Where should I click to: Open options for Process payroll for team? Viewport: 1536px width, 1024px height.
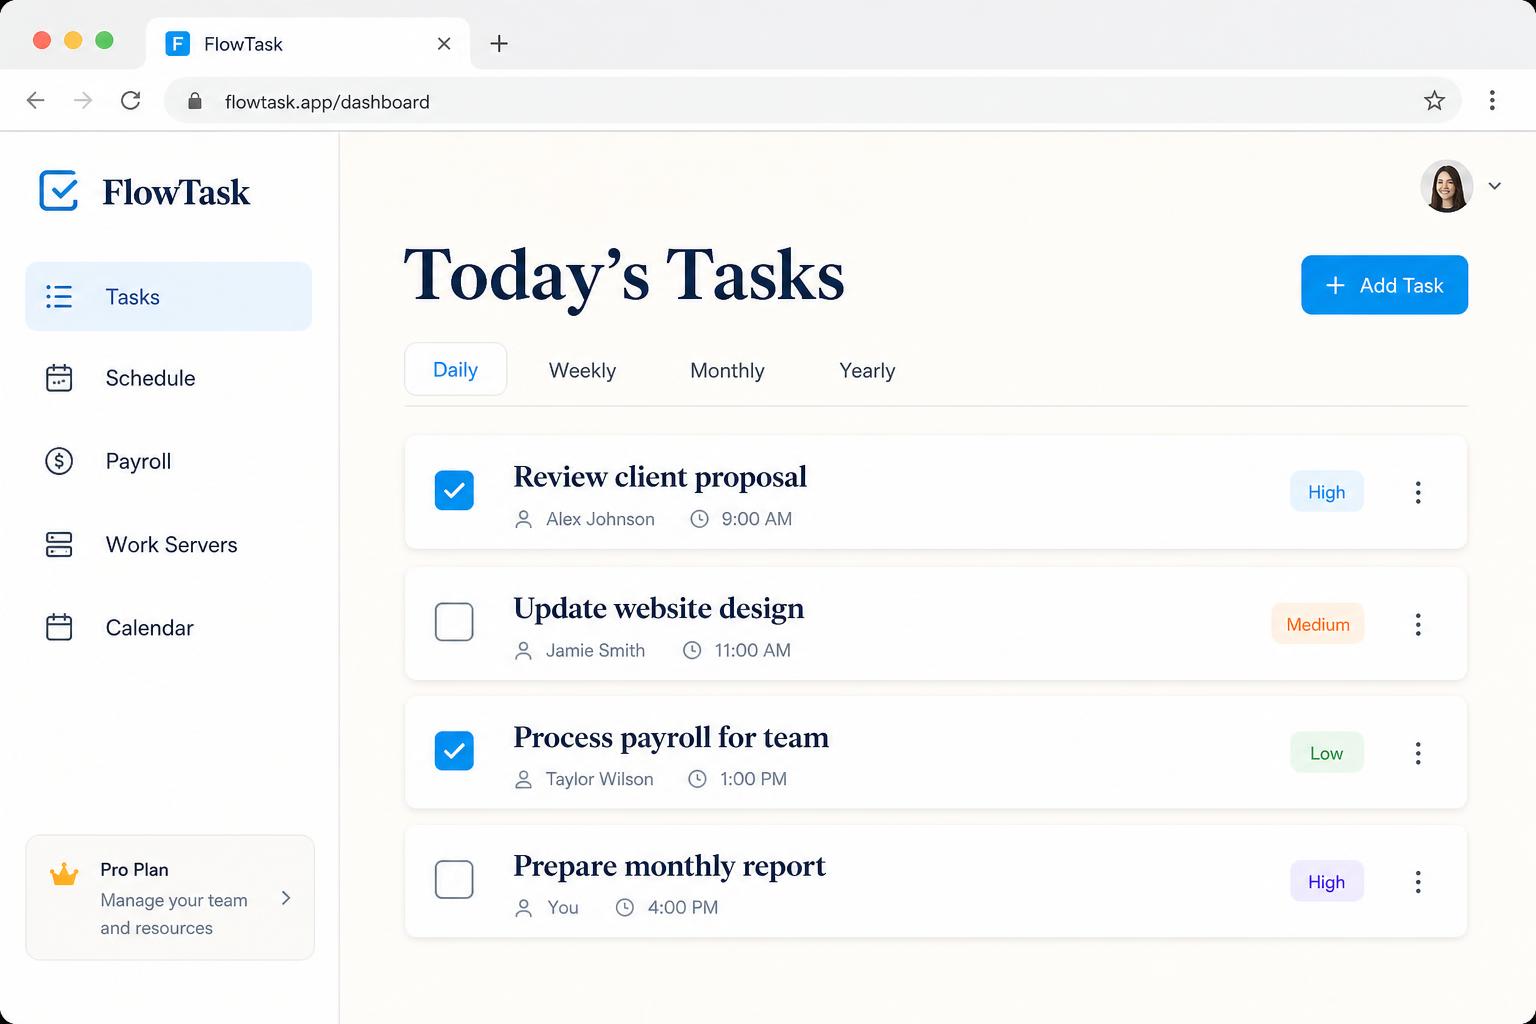pos(1418,753)
